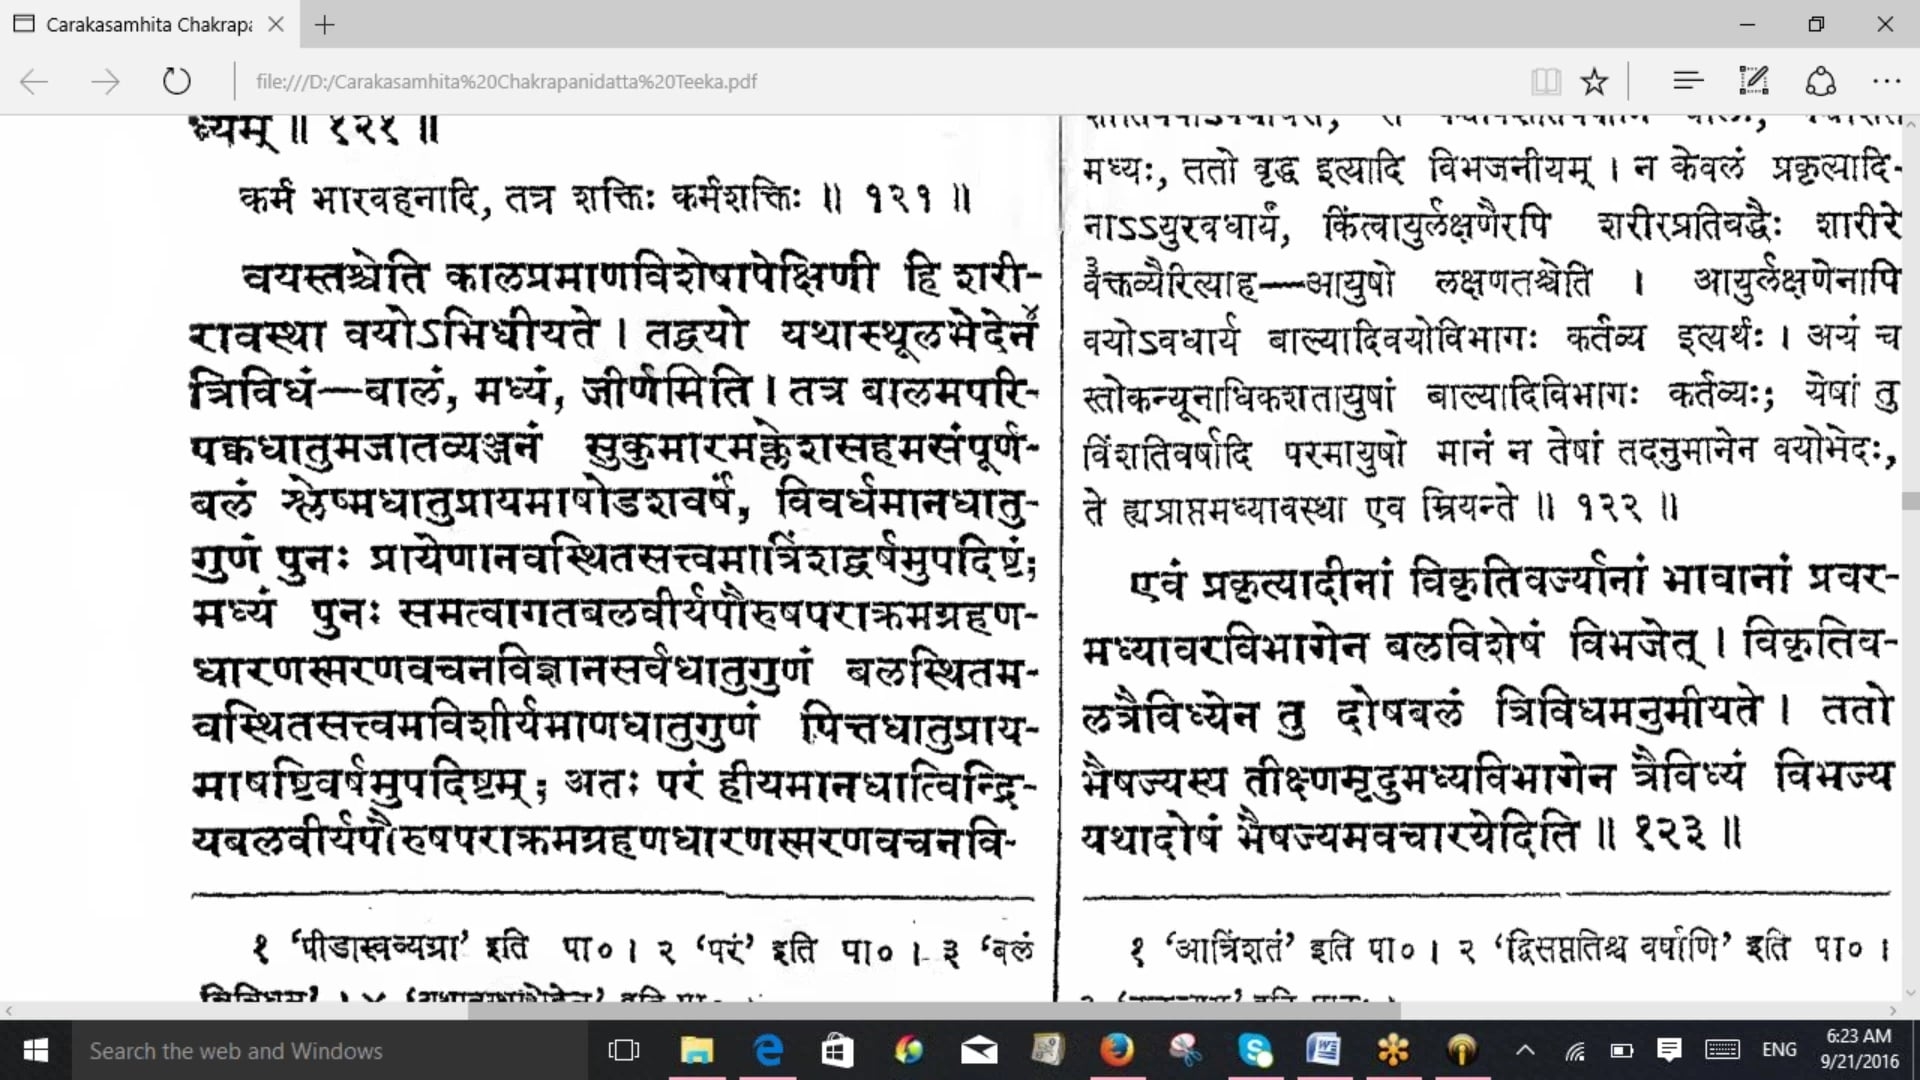Open More actions ellipsis menu

pyautogui.click(x=1886, y=81)
